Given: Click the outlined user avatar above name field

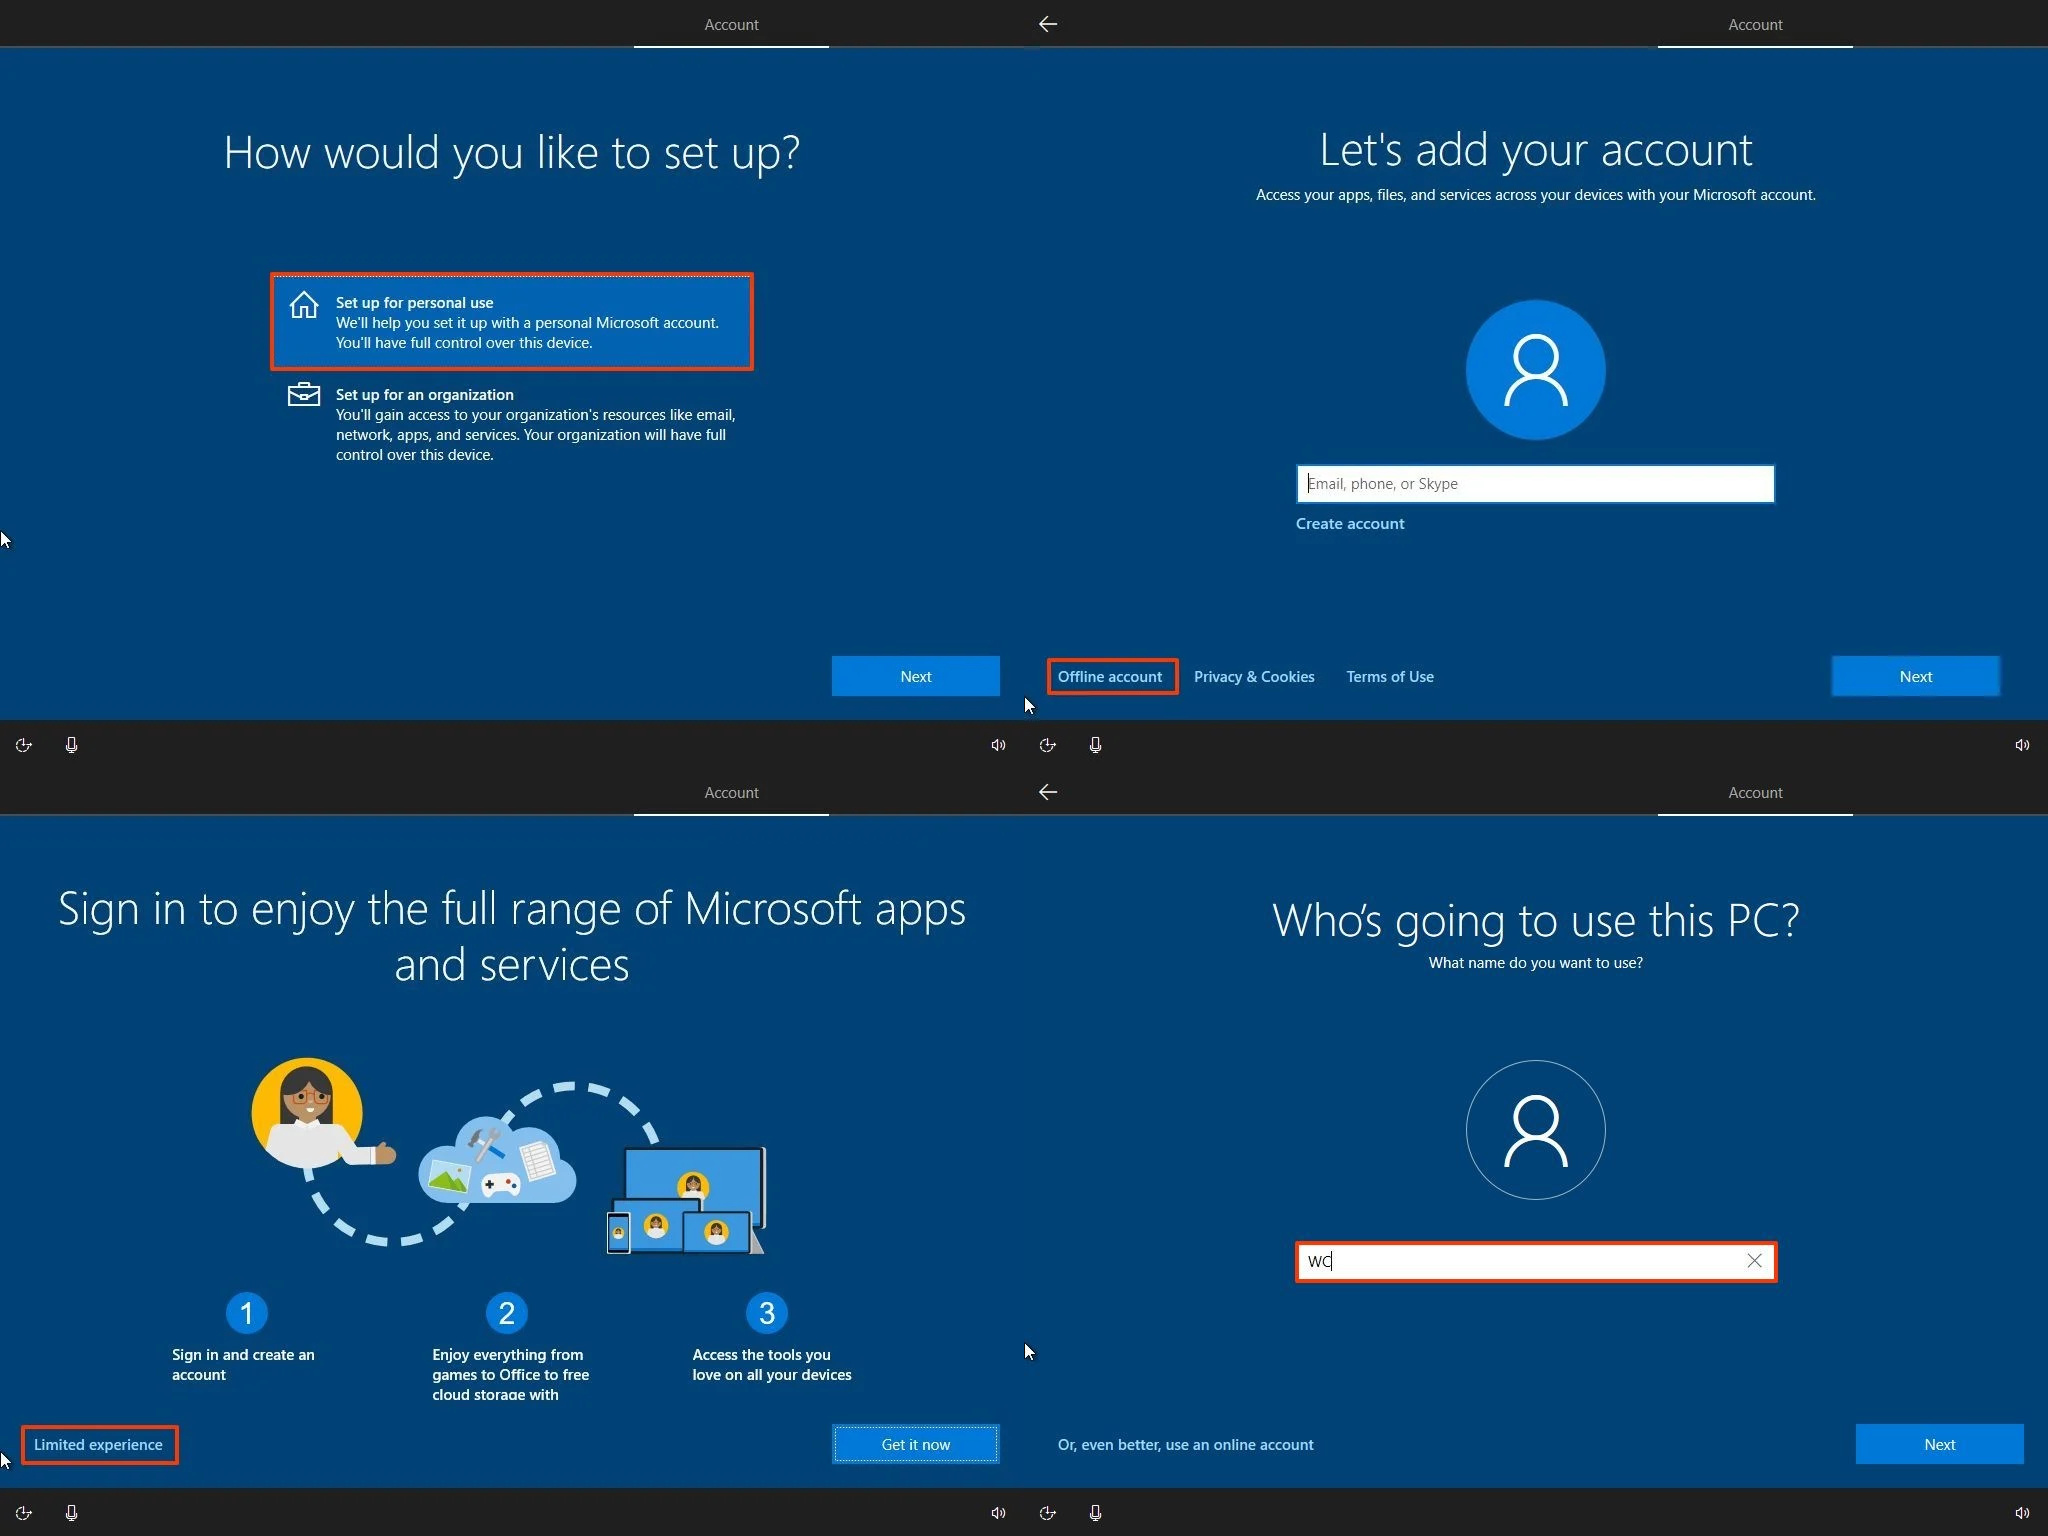Looking at the screenshot, I should (x=1535, y=1130).
